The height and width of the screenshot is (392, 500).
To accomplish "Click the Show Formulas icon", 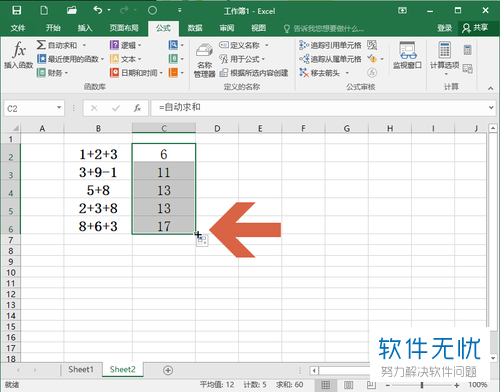I will pos(372,45).
